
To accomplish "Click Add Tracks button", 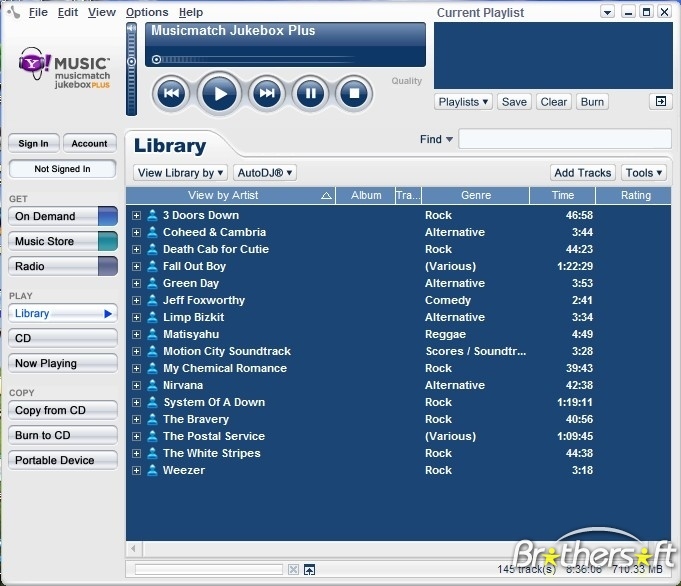I will [582, 173].
